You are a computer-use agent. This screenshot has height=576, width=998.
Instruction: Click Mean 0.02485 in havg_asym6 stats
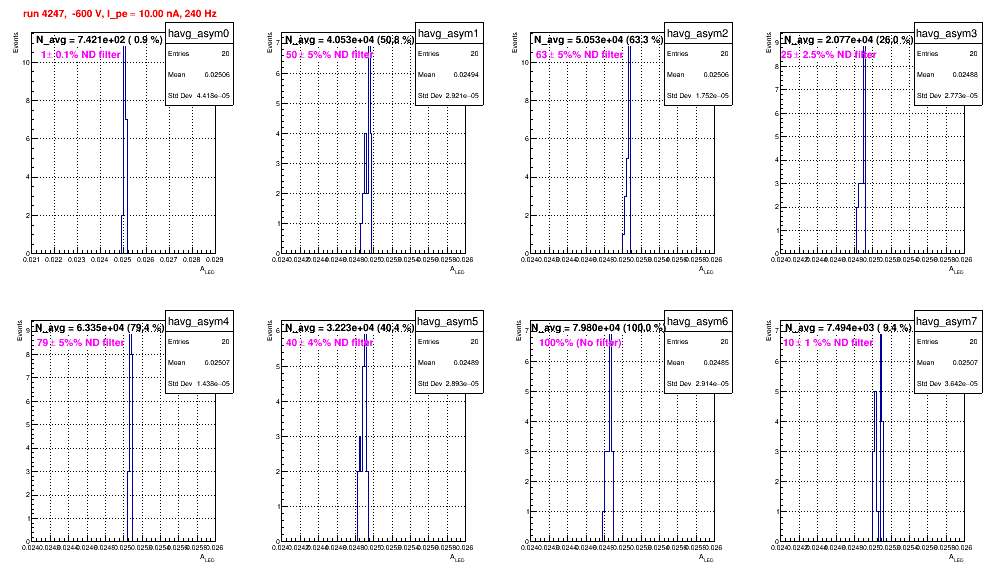(x=698, y=362)
